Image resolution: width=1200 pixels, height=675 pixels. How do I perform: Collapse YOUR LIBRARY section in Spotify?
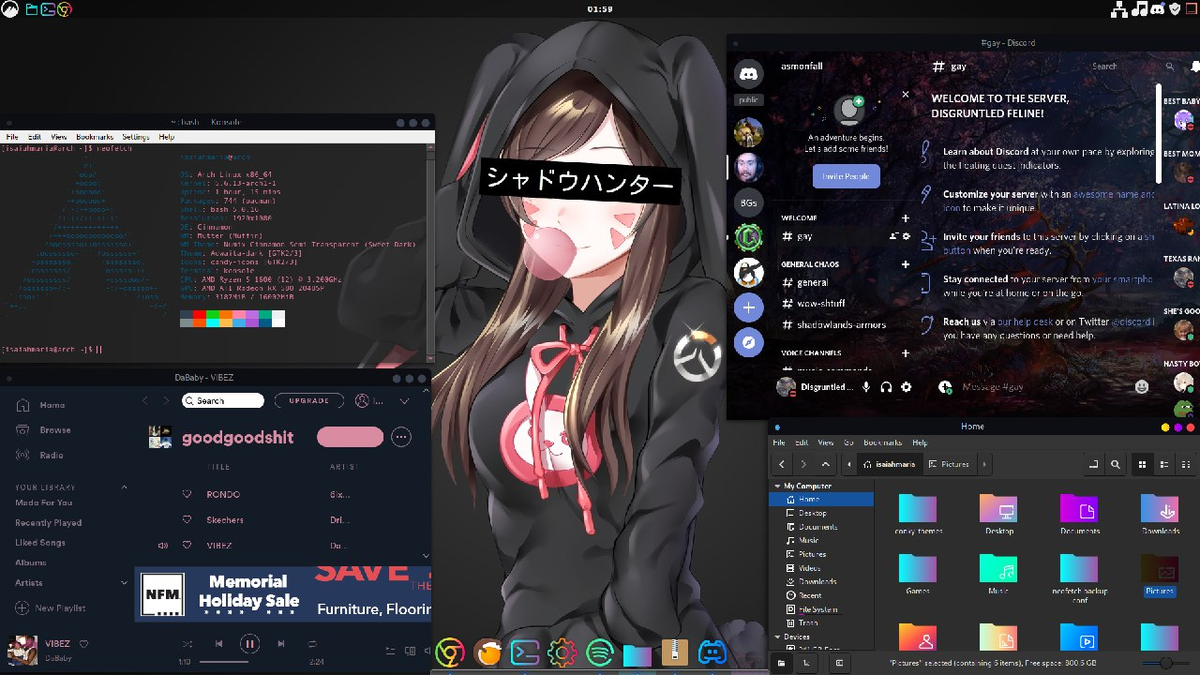point(125,487)
